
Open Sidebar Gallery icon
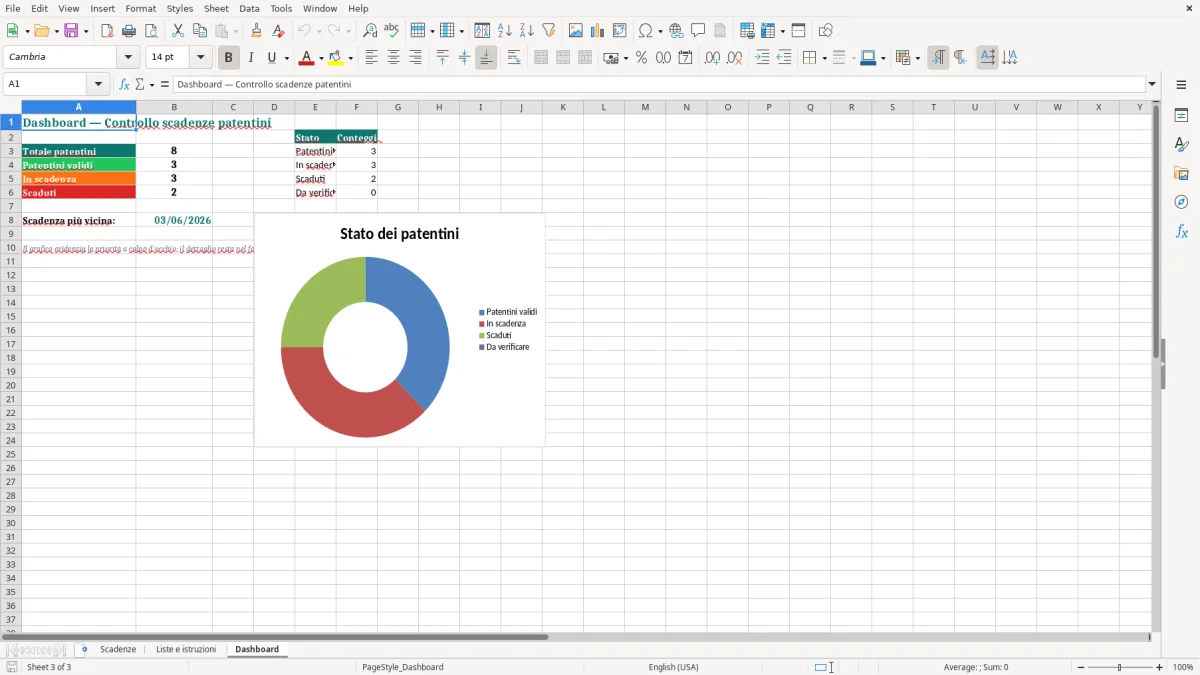(x=1181, y=173)
